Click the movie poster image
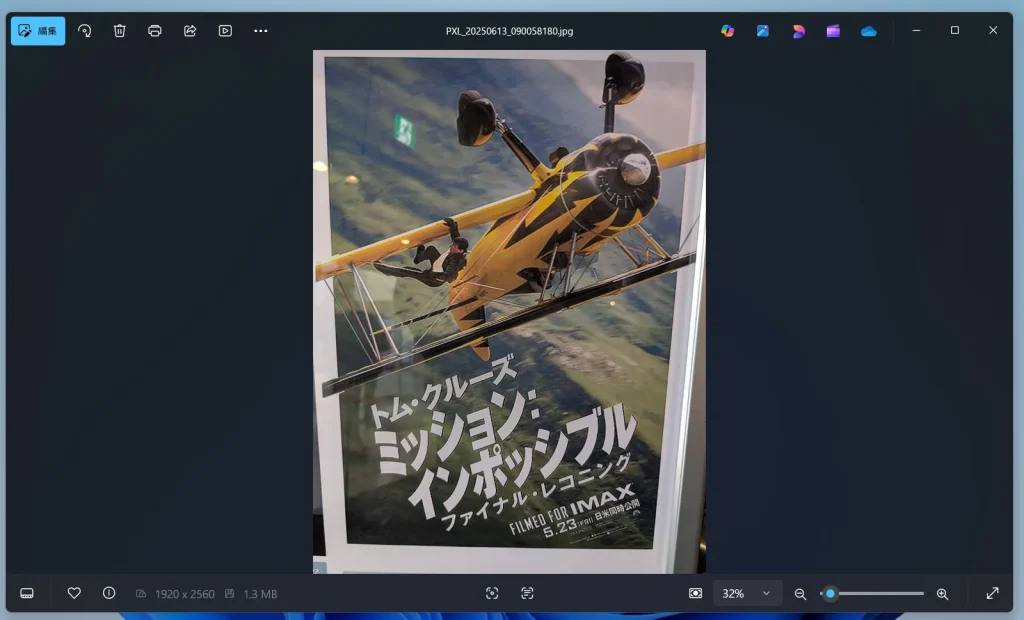 (509, 312)
